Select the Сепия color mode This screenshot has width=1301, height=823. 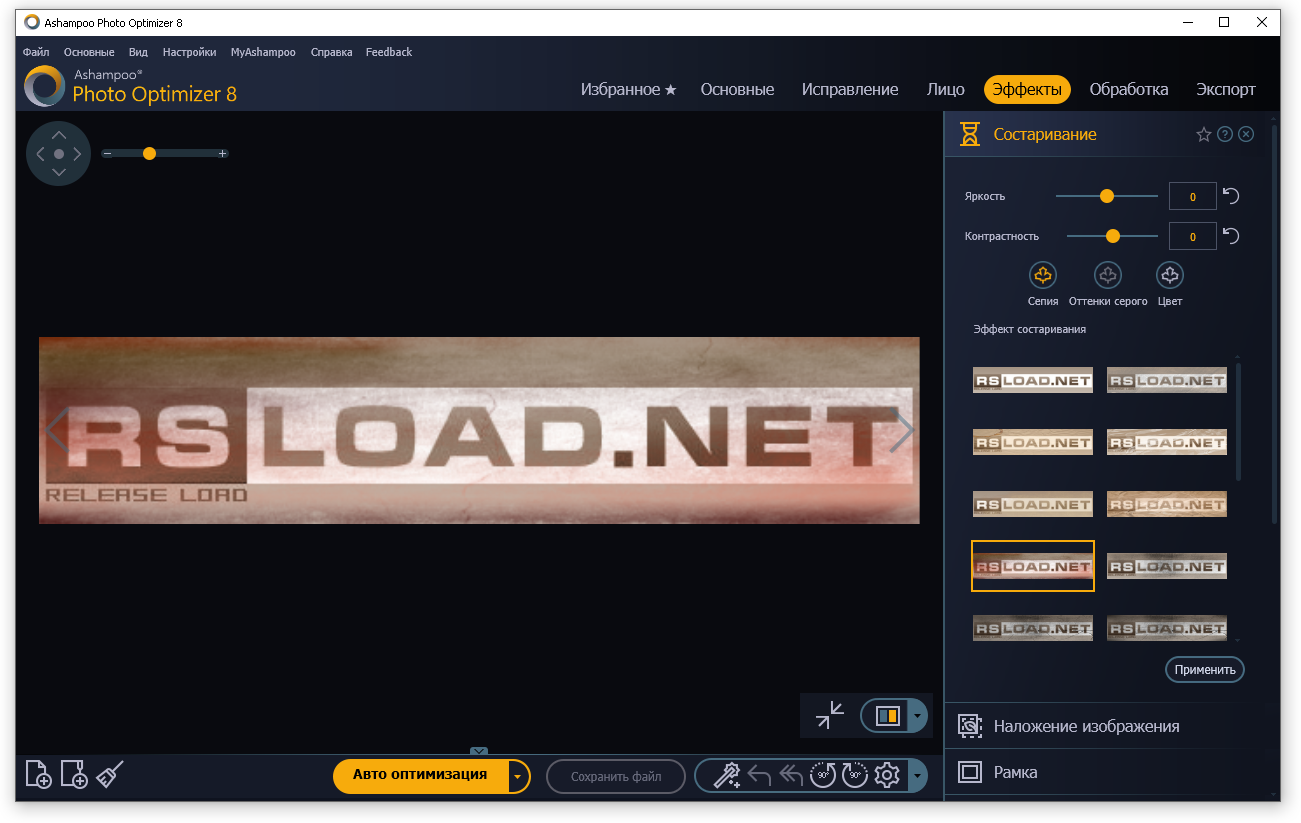click(x=1043, y=275)
